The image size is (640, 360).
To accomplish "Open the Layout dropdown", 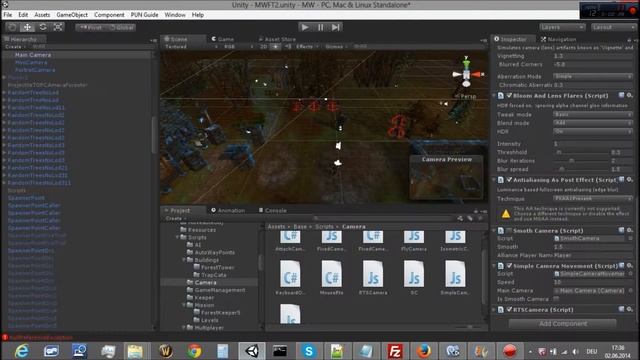I will click(x=613, y=27).
